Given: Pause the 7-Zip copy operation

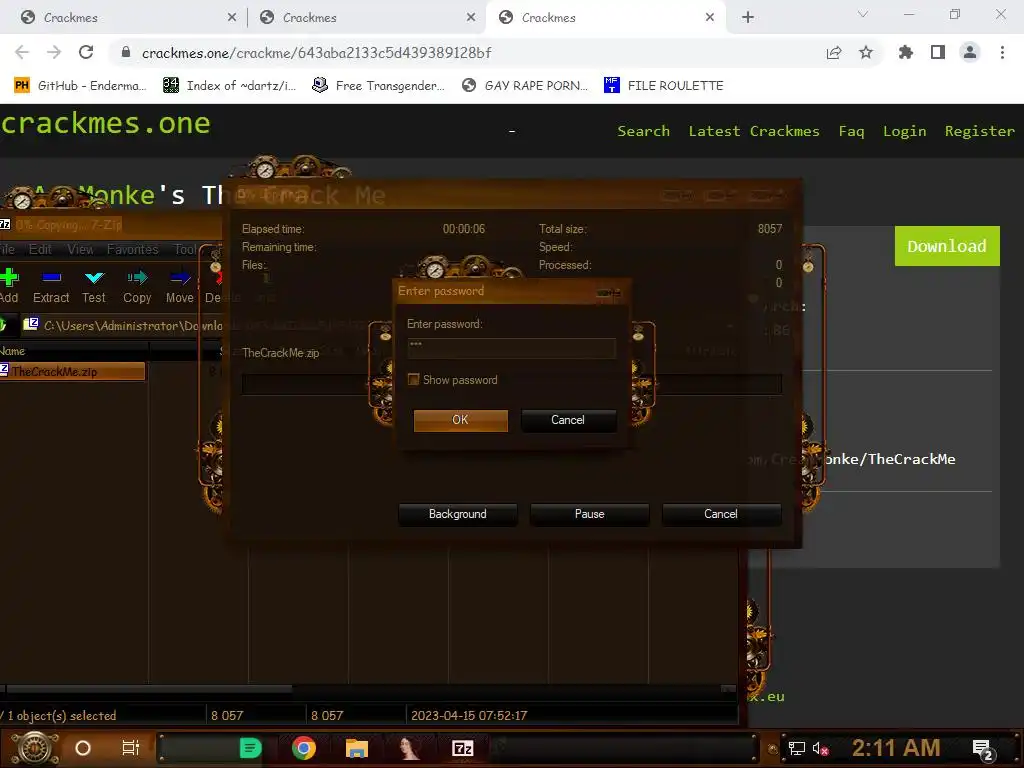Looking at the screenshot, I should (x=590, y=514).
